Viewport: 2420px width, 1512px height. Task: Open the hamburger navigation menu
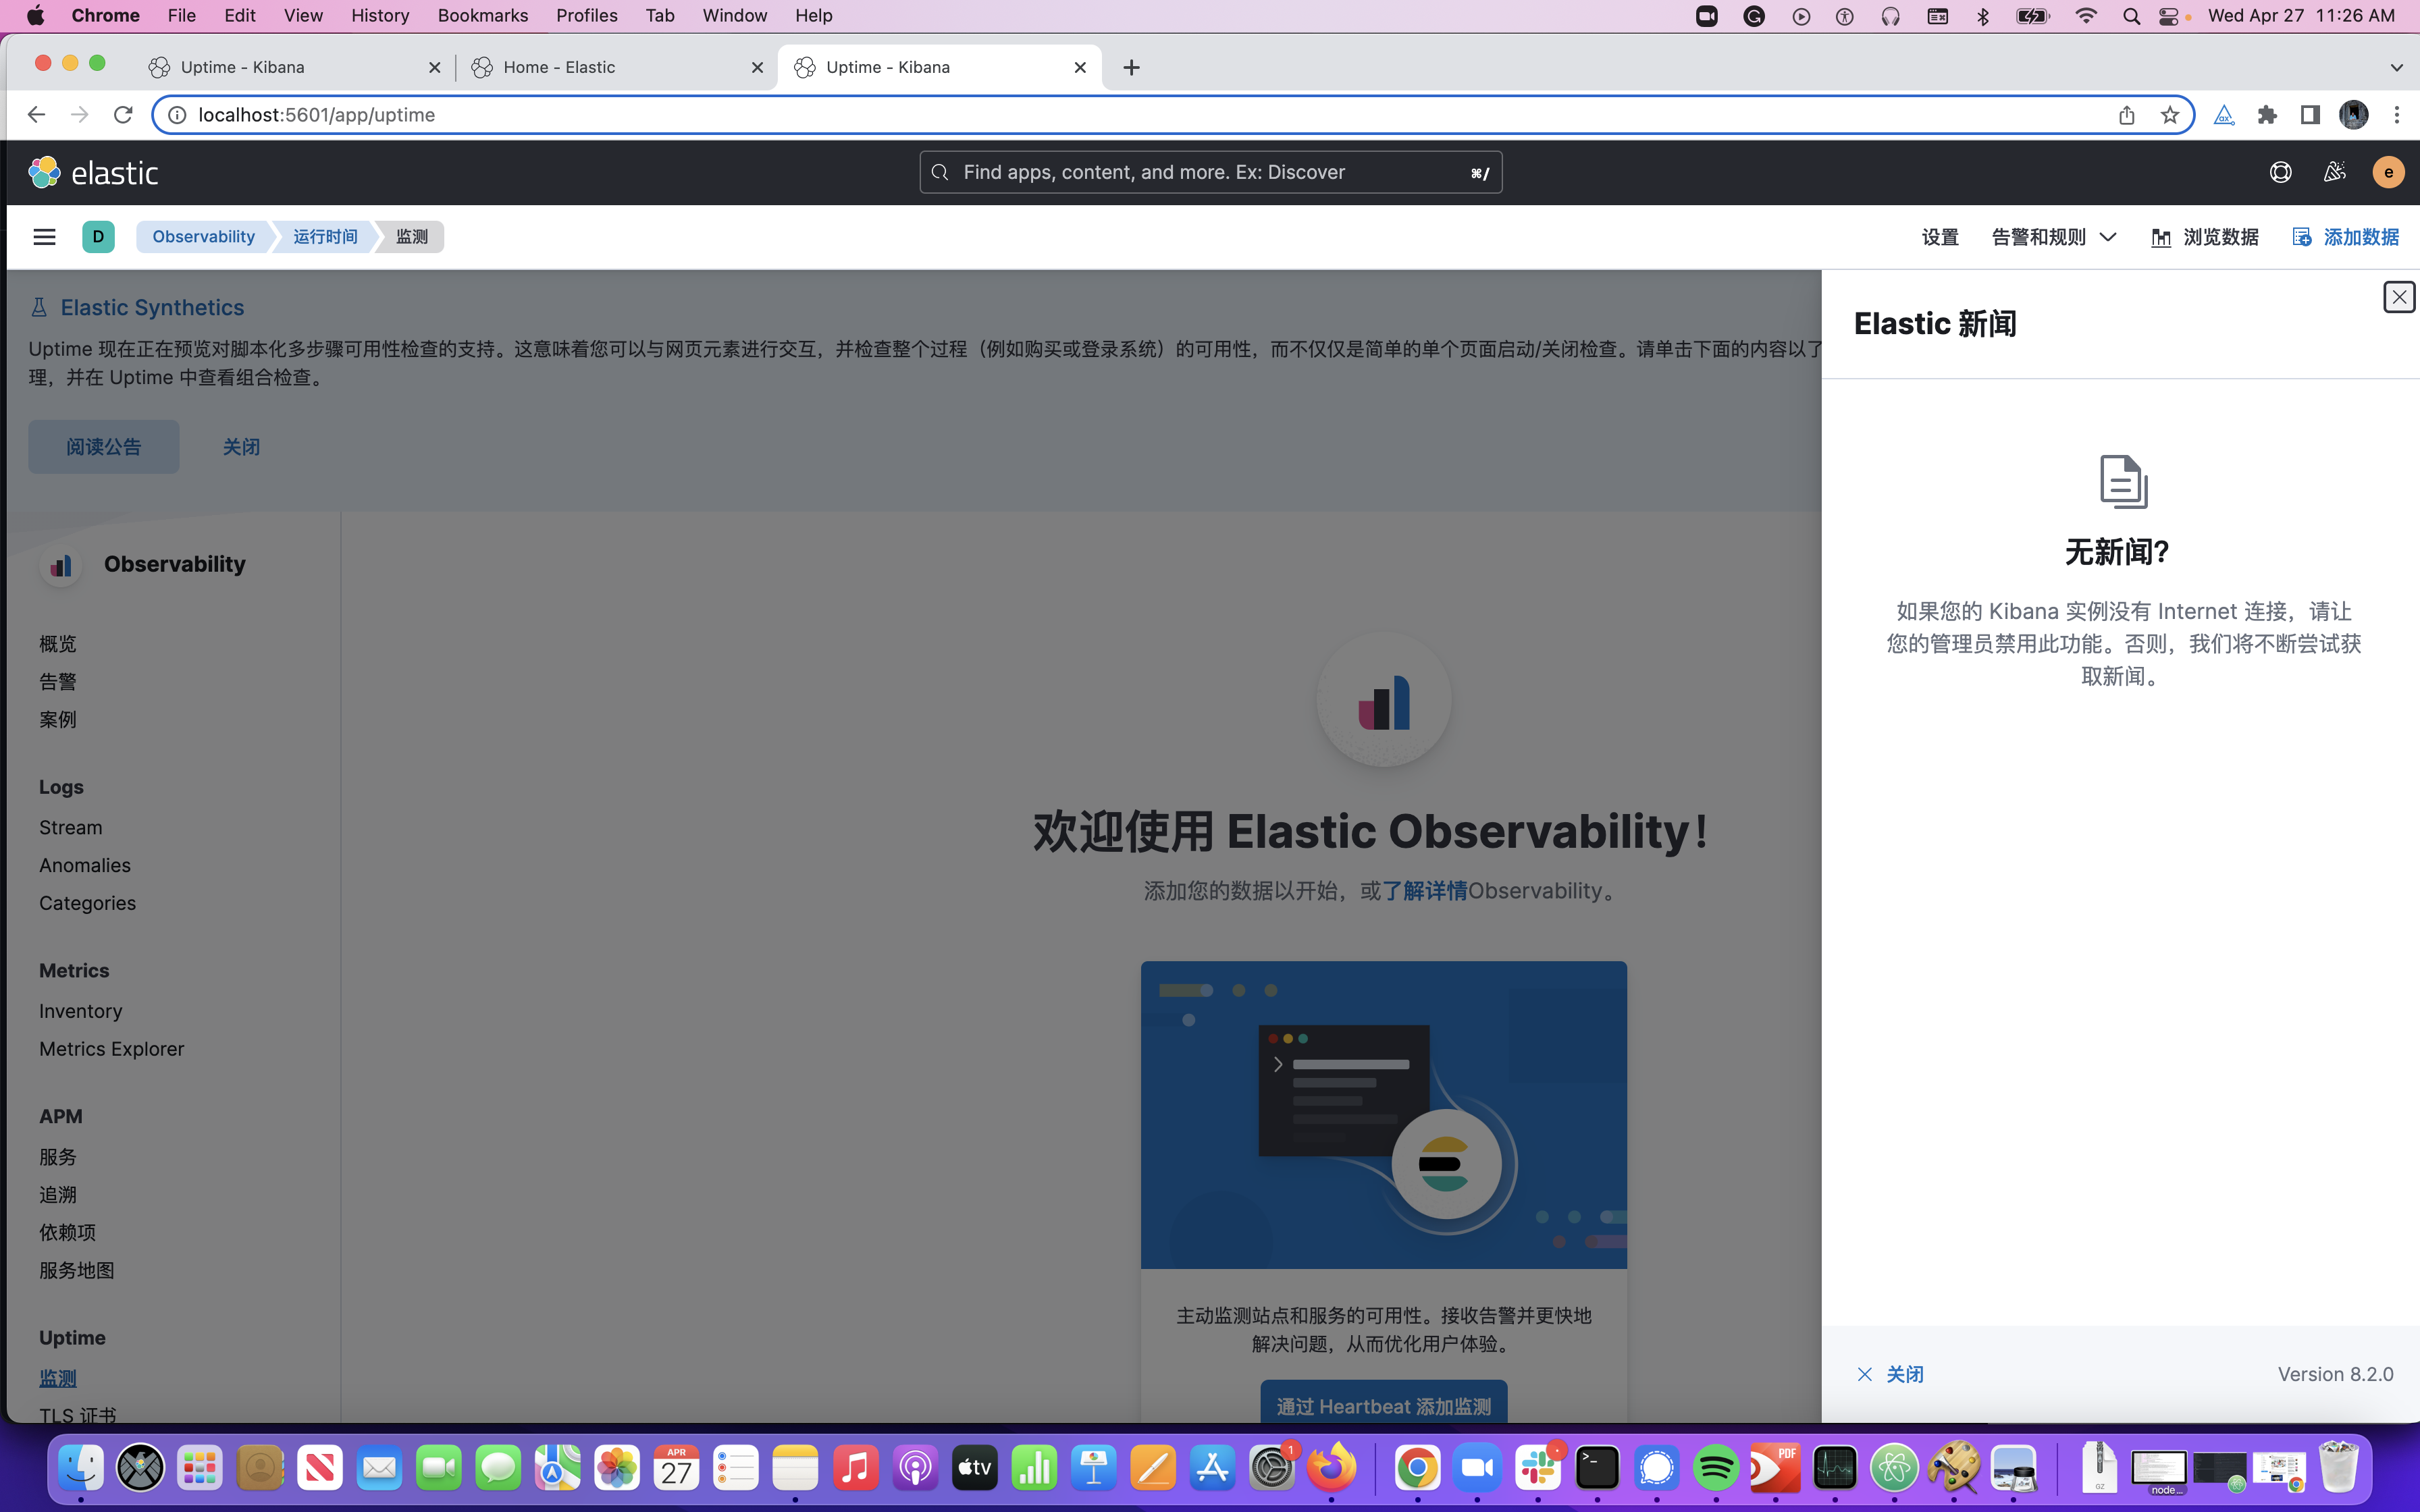(44, 237)
